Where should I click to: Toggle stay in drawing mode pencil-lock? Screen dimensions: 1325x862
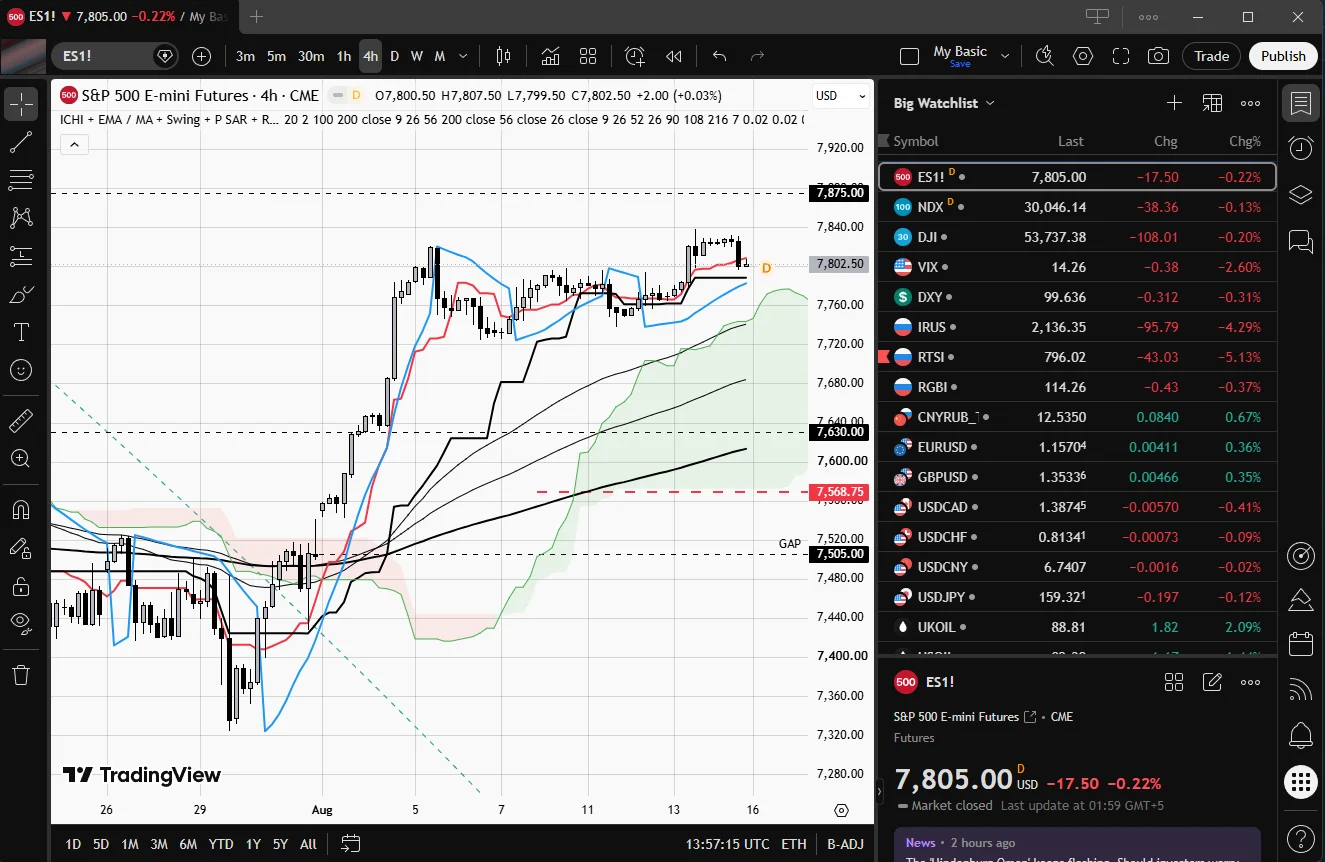(21, 547)
